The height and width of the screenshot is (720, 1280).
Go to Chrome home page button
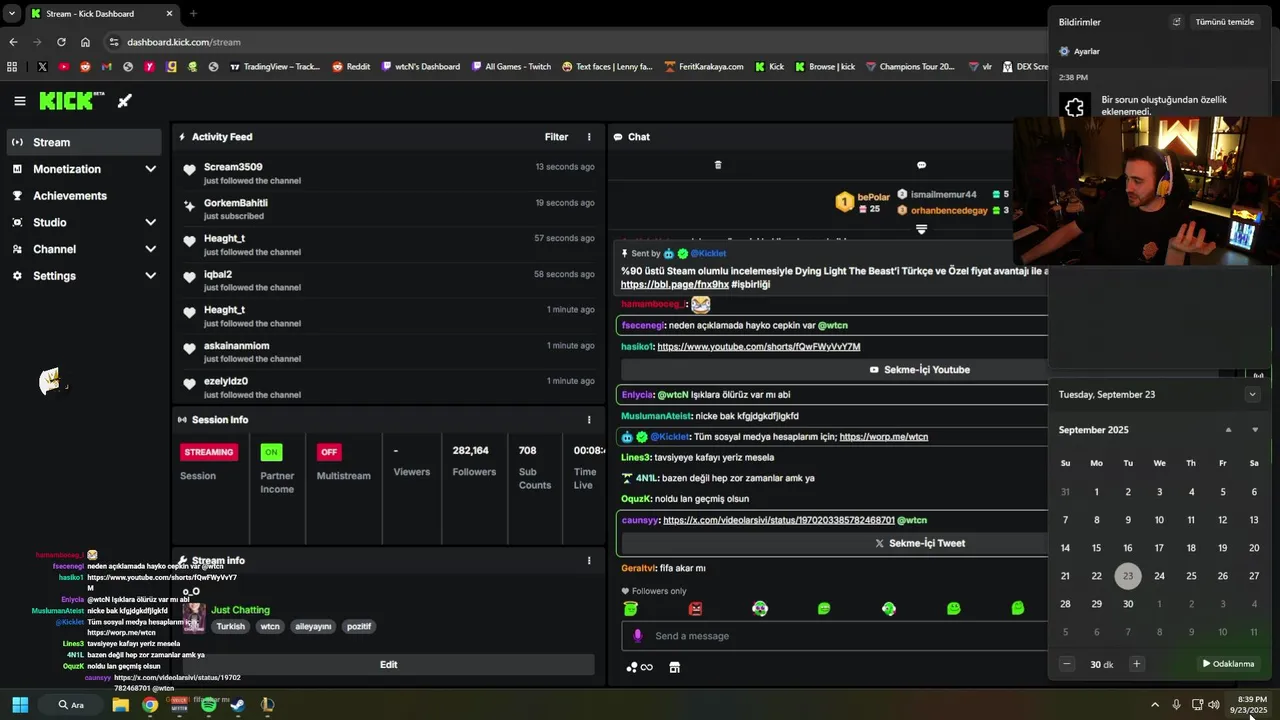coord(85,42)
